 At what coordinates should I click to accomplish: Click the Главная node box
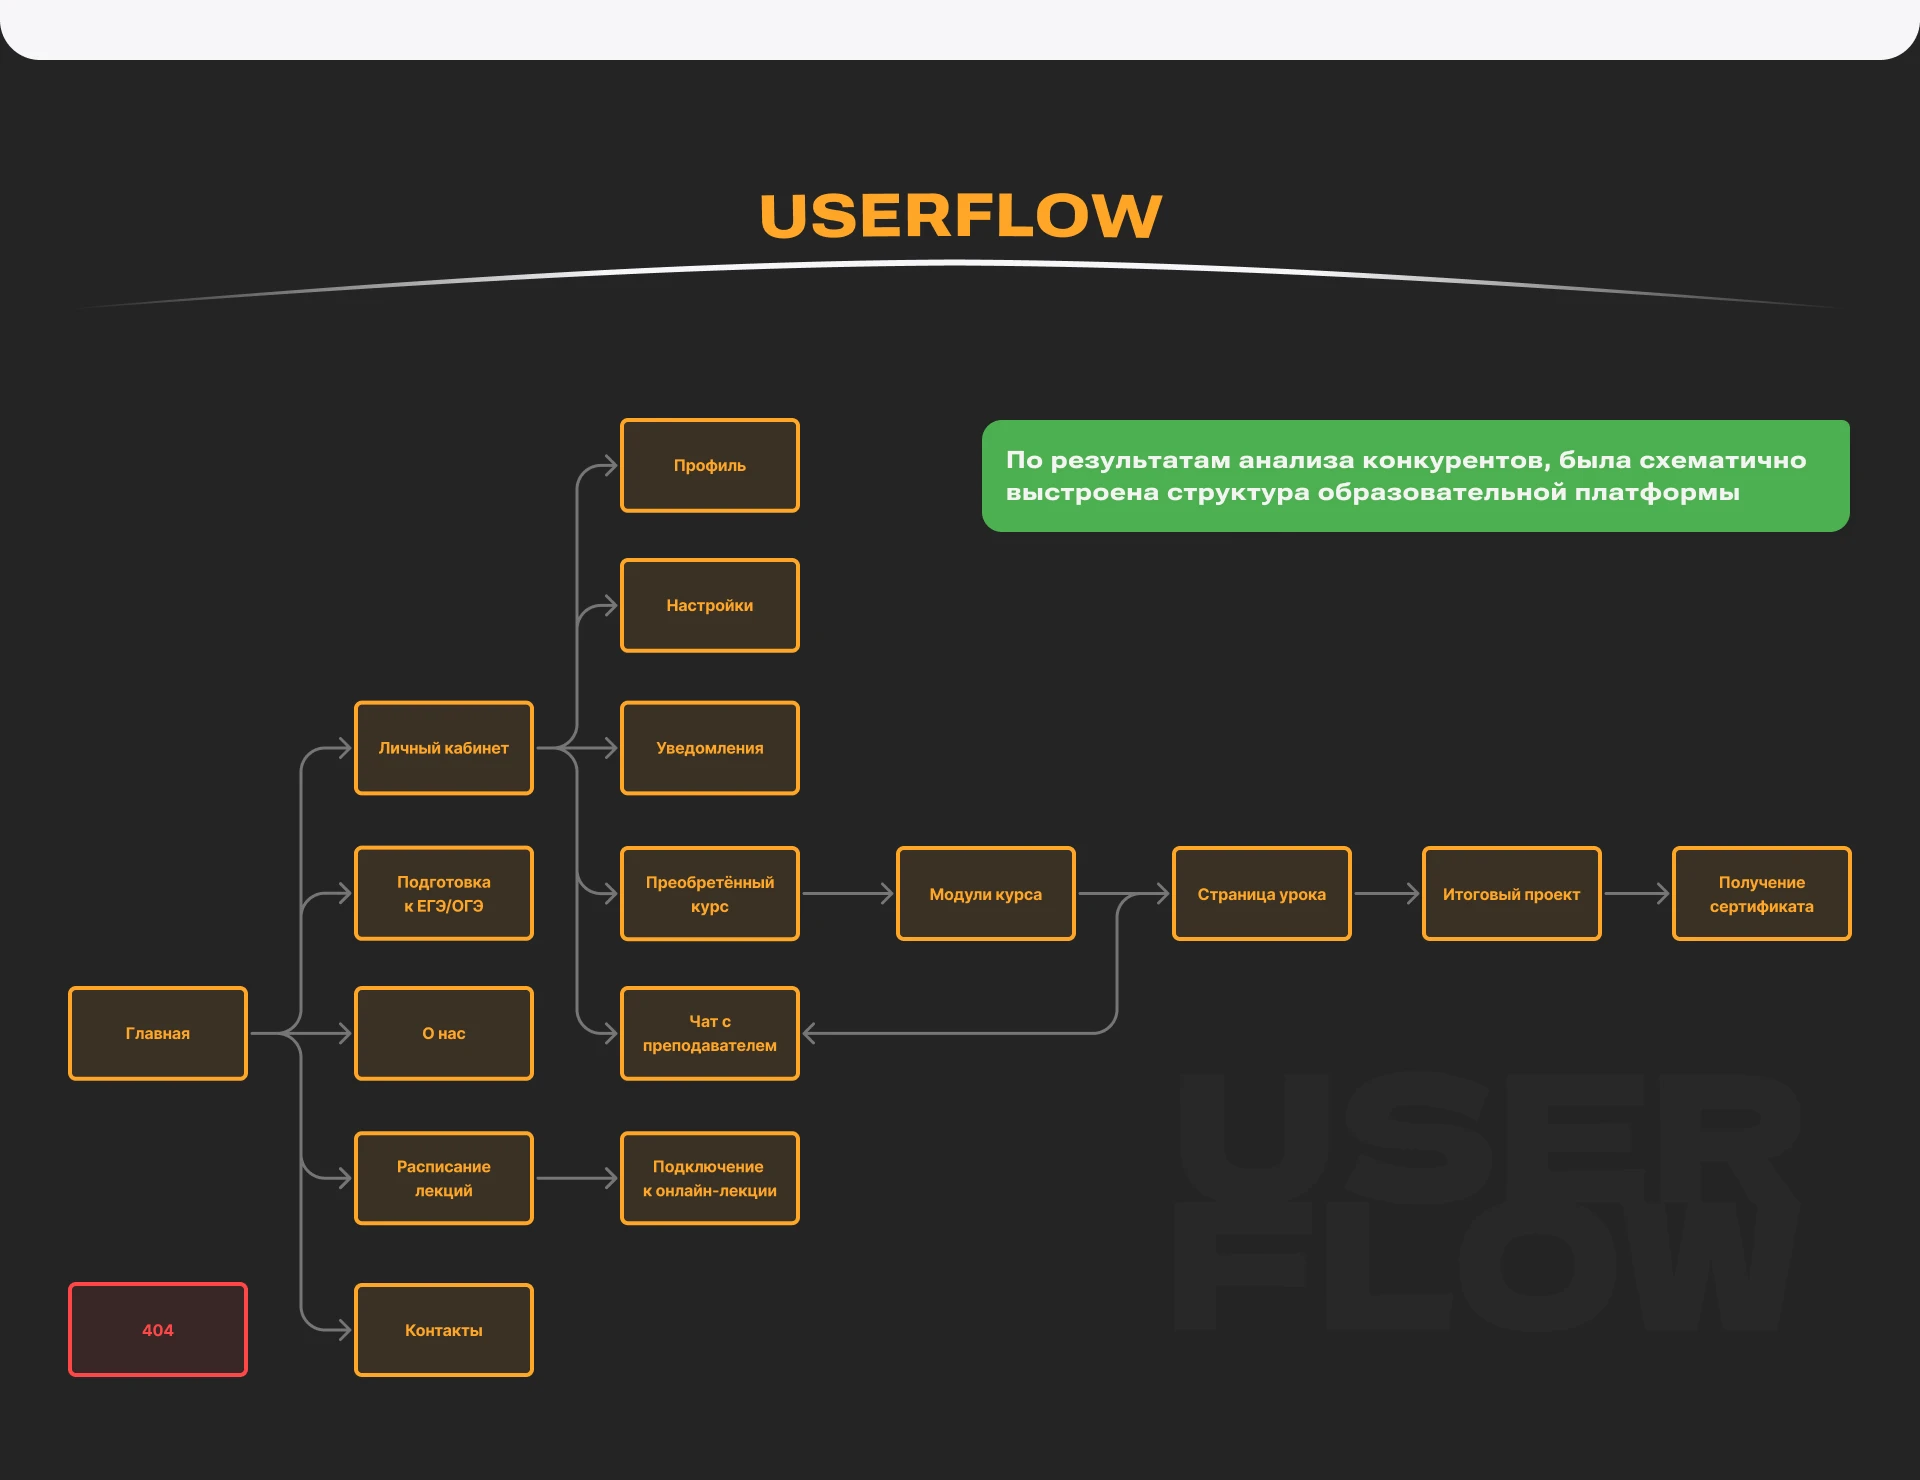tap(158, 1033)
